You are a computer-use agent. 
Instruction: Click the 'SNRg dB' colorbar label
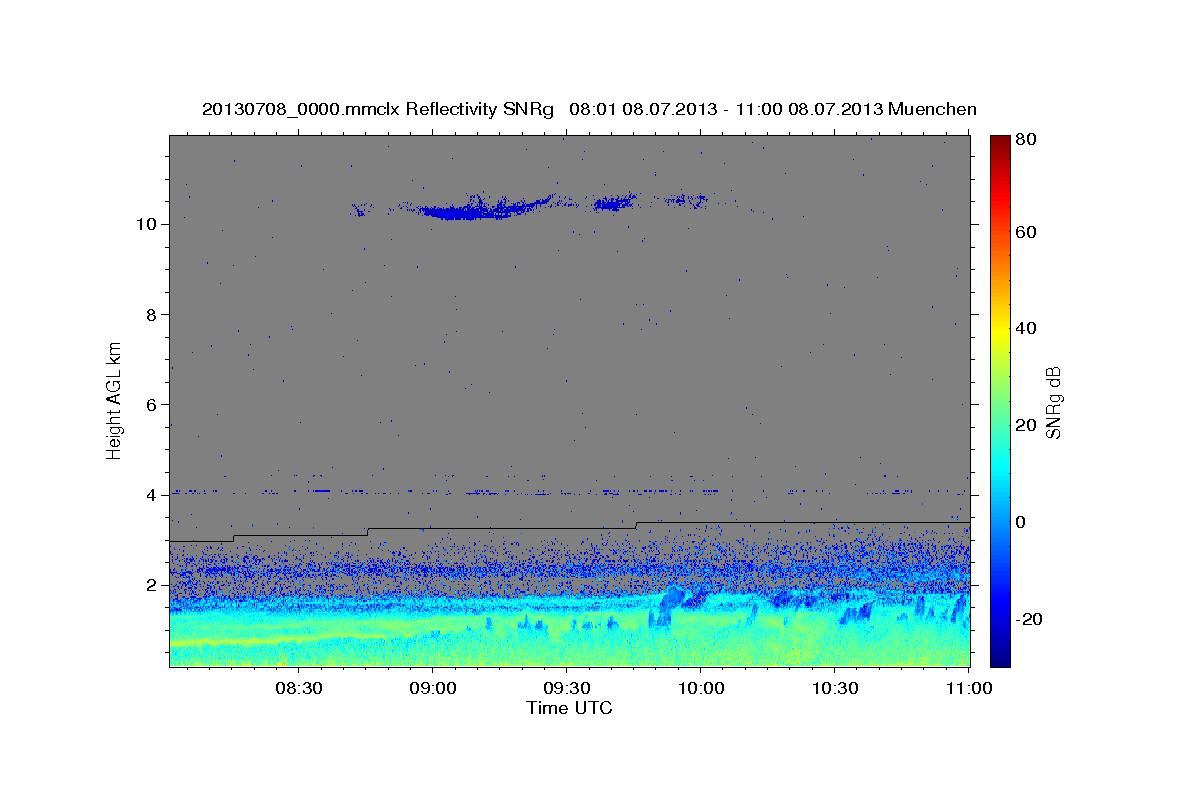point(1052,402)
